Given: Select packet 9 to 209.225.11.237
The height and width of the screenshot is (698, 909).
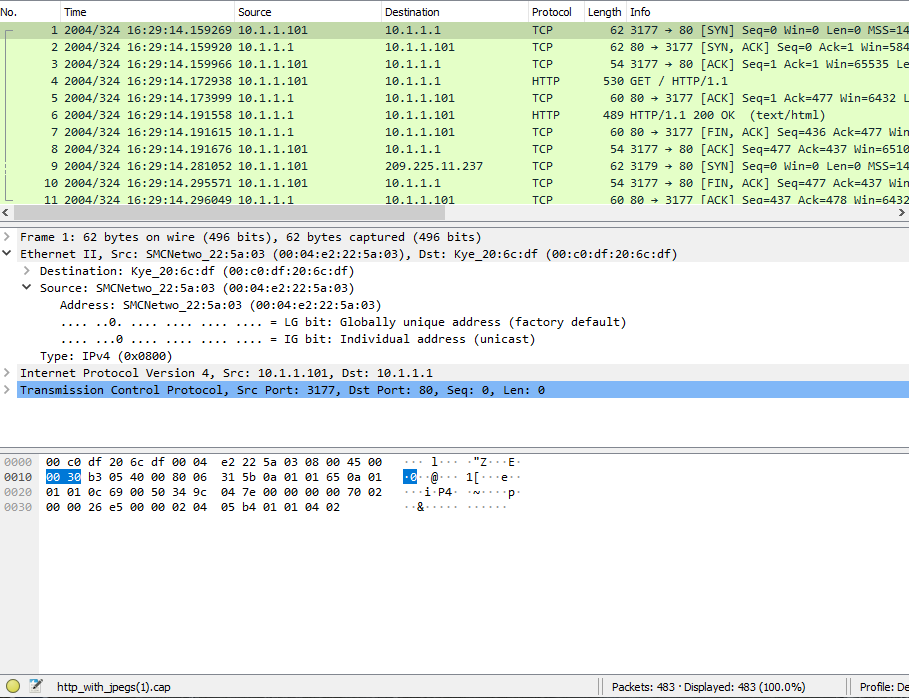Looking at the screenshot, I should (x=454, y=166).
